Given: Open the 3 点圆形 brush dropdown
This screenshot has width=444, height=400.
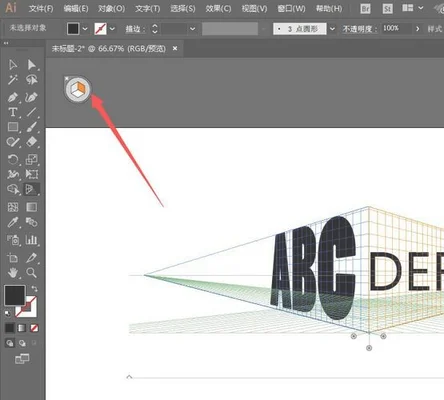Looking at the screenshot, I should click(x=332, y=29).
